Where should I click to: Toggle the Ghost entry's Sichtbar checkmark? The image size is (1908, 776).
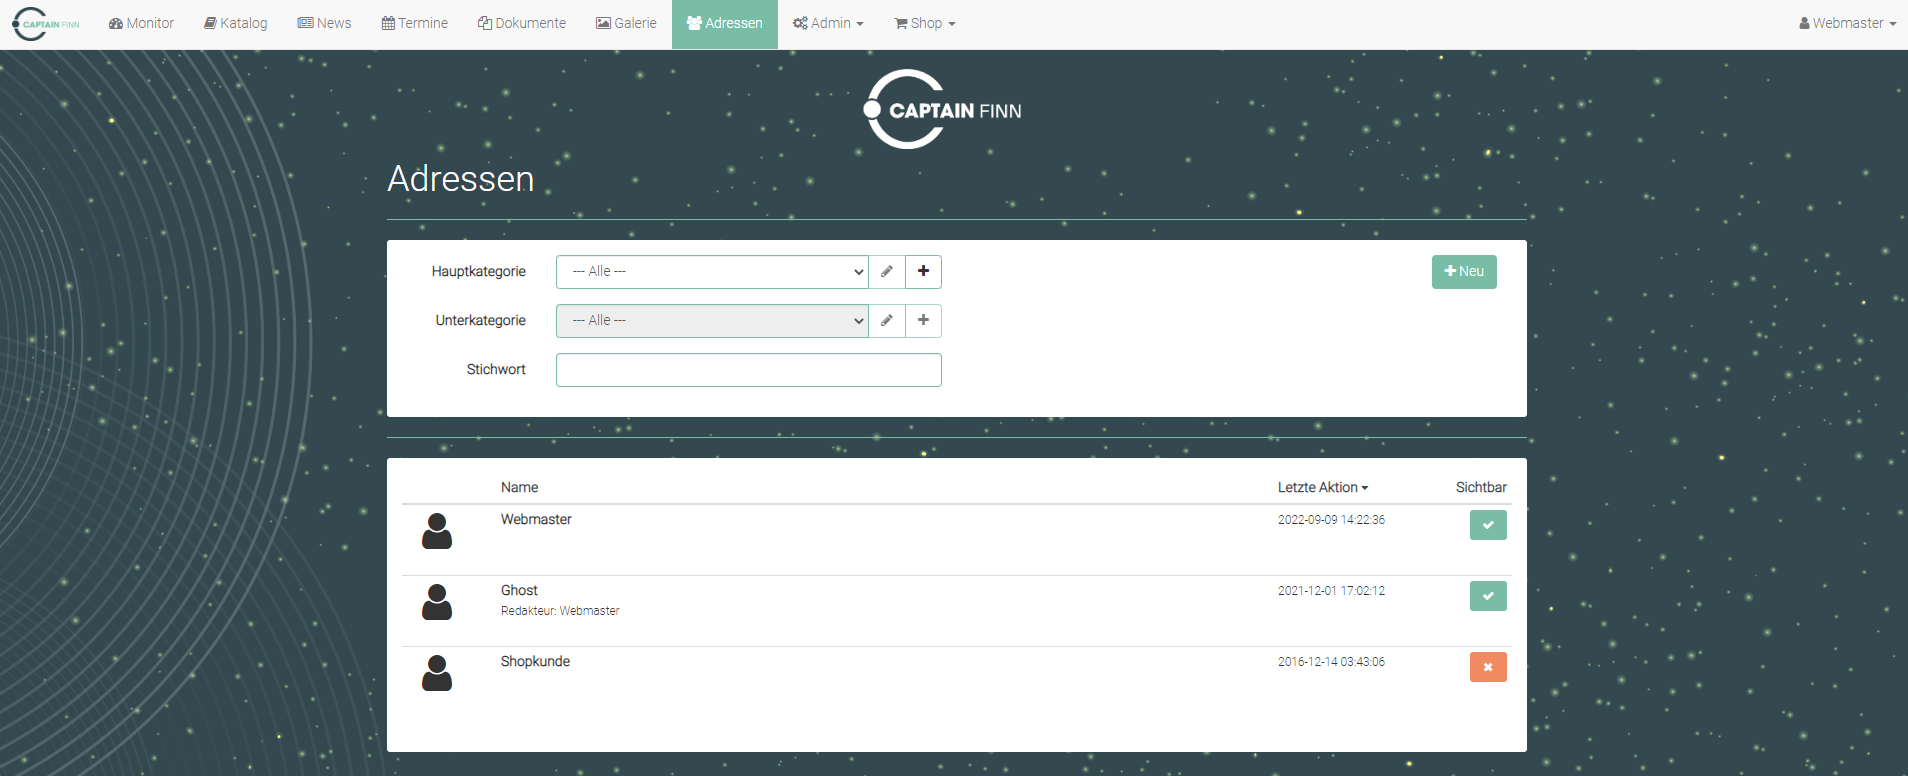1487,596
